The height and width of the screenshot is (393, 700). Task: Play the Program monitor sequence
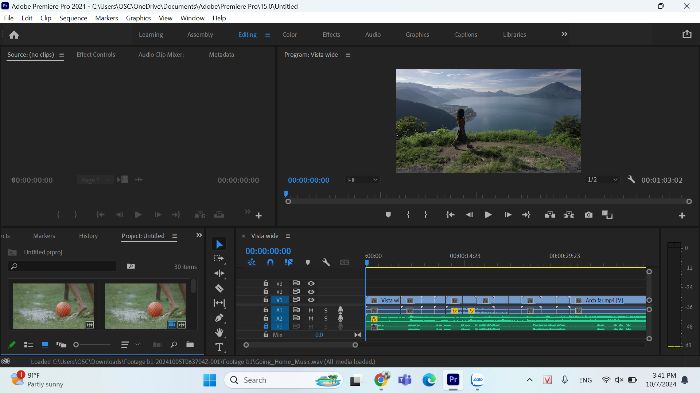(488, 215)
